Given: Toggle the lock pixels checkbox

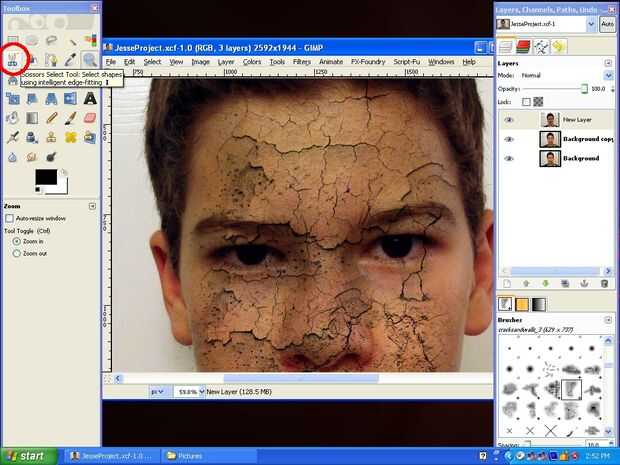Looking at the screenshot, I should click(526, 102).
